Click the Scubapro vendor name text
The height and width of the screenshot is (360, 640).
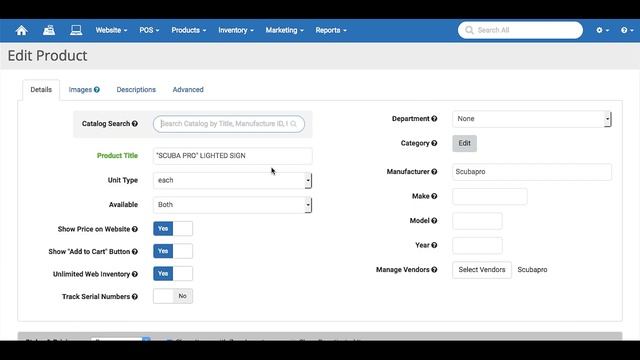click(x=532, y=270)
